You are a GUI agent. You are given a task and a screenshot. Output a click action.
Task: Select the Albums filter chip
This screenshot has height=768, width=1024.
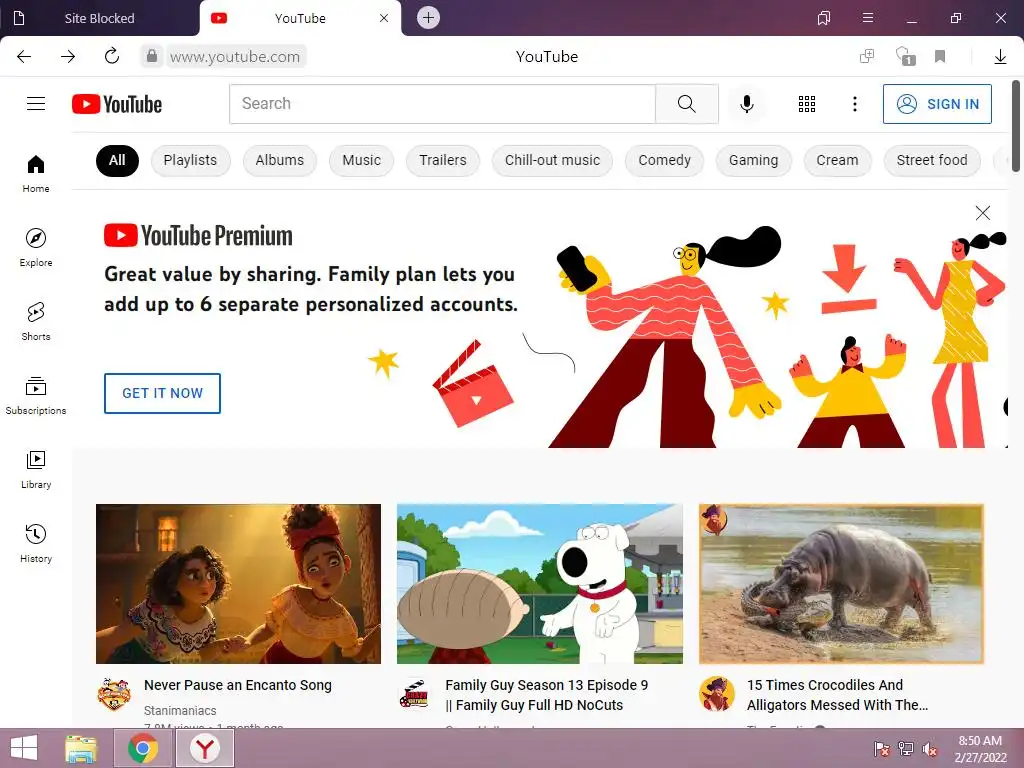tap(280, 161)
